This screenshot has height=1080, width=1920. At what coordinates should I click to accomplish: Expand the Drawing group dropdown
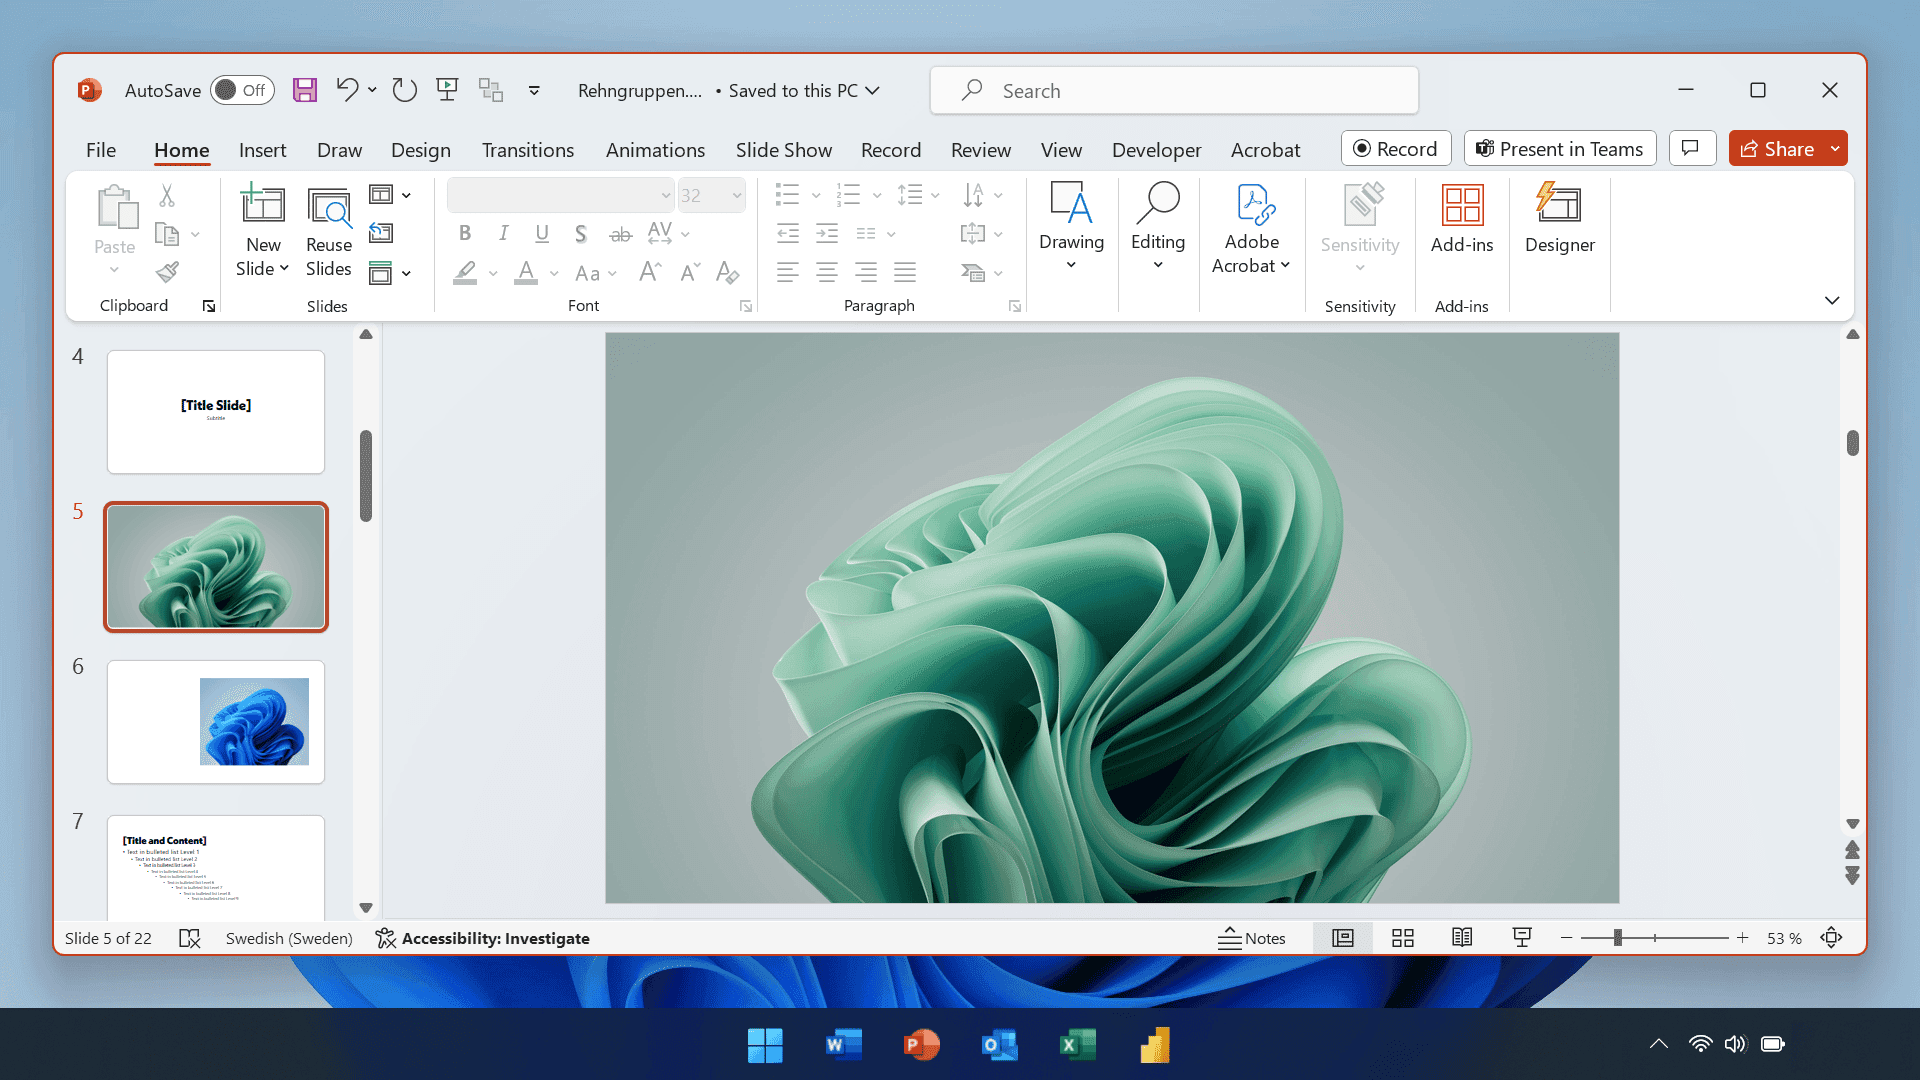1071,265
